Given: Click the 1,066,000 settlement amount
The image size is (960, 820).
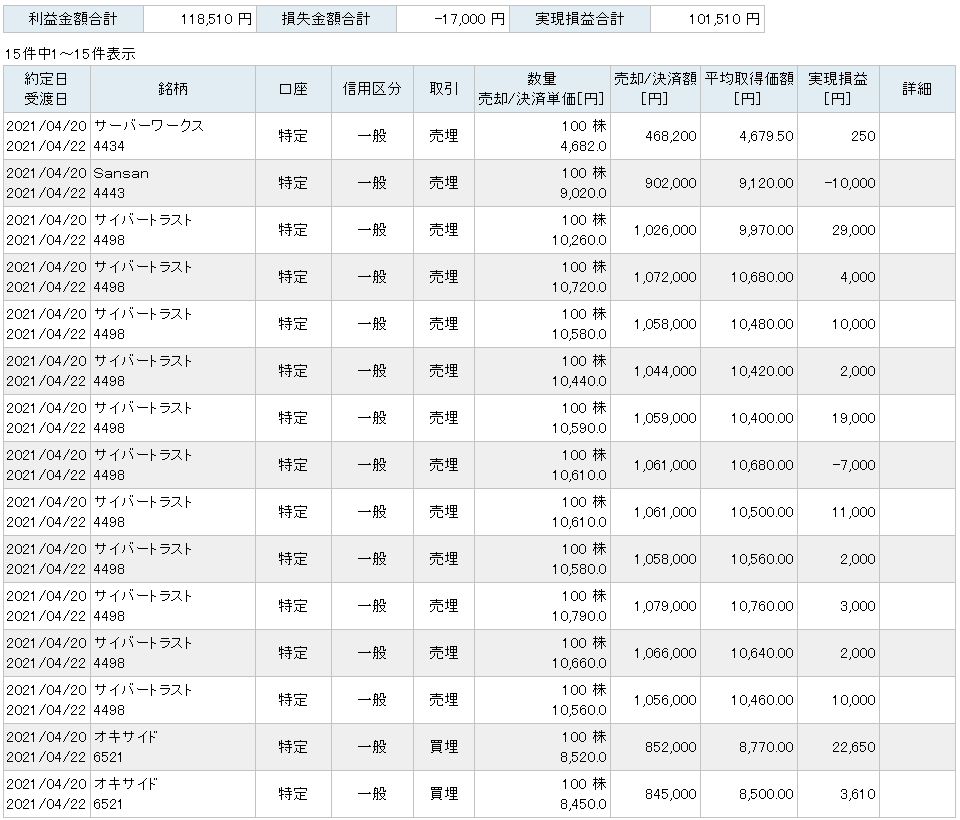Looking at the screenshot, I should [x=665, y=653].
